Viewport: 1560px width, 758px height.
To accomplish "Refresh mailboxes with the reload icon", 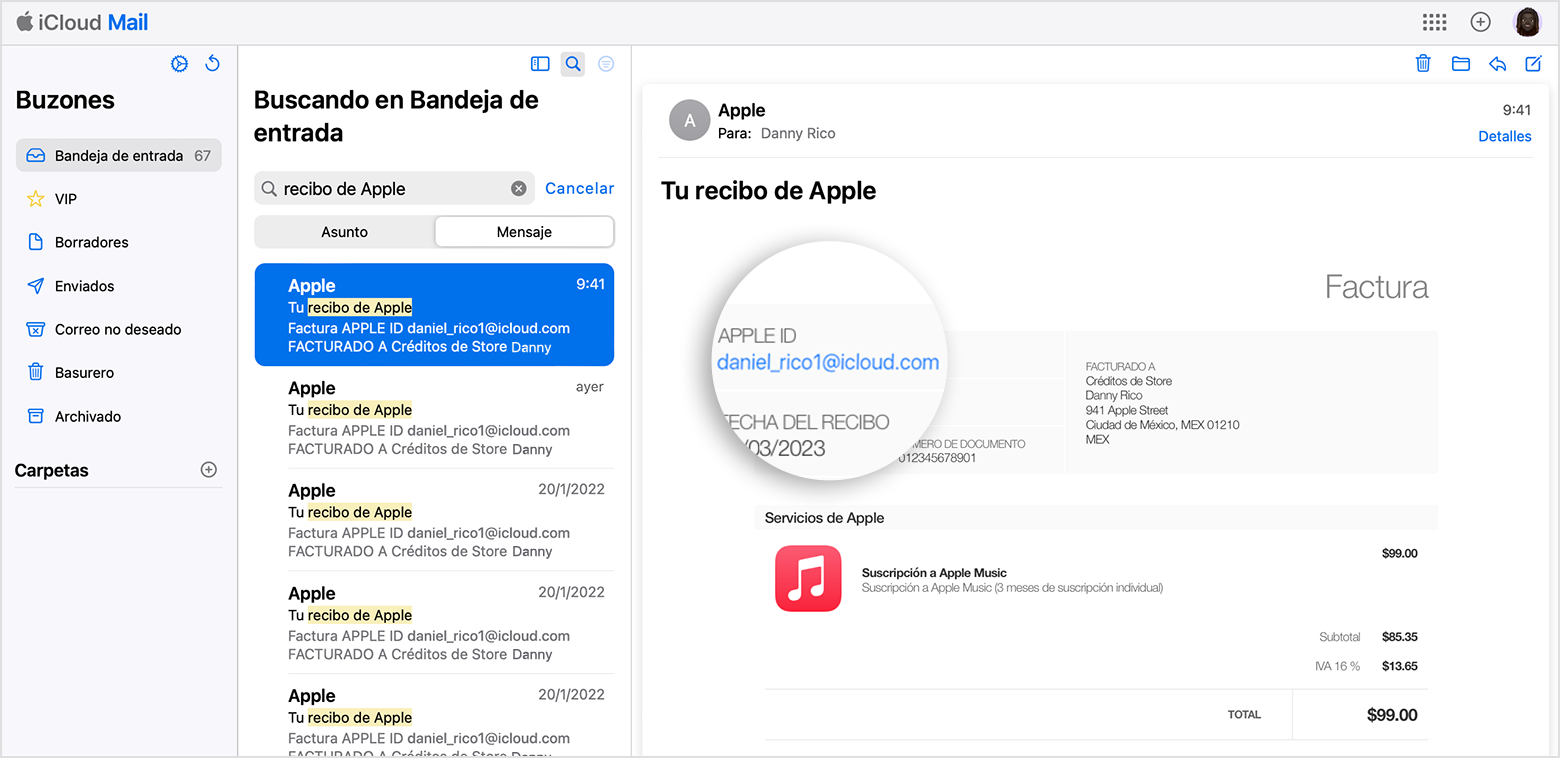I will [212, 64].
